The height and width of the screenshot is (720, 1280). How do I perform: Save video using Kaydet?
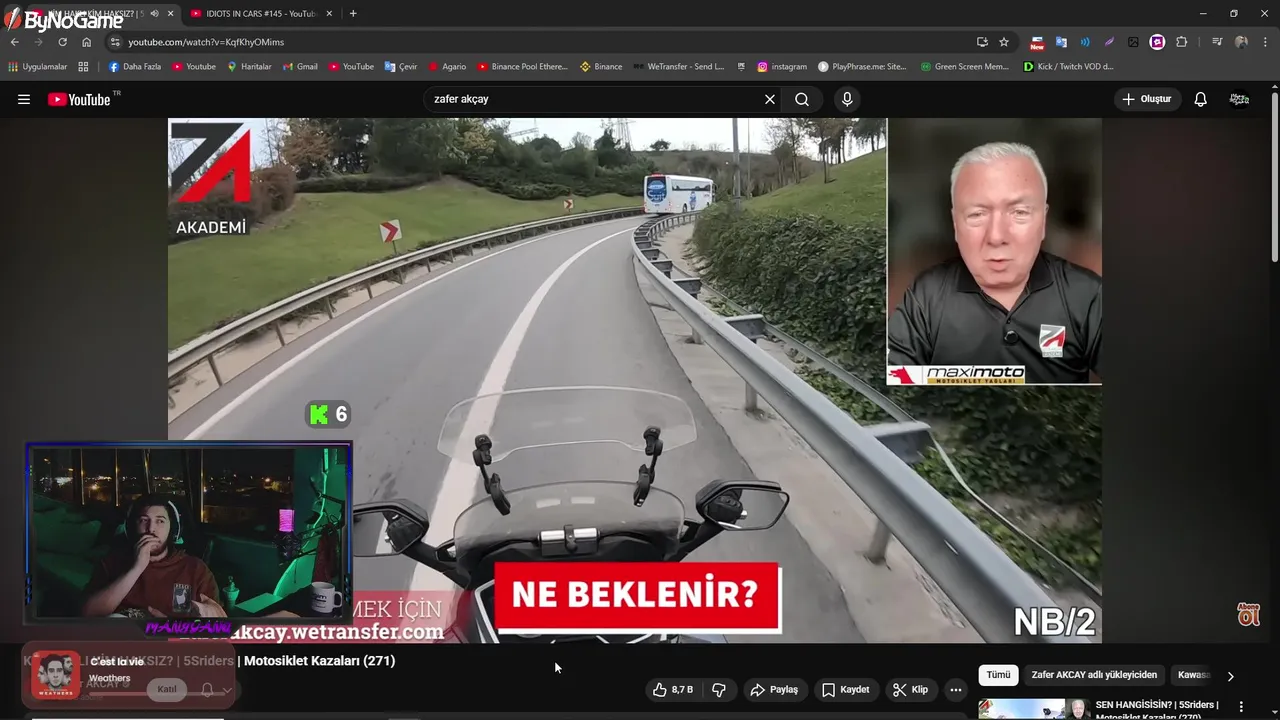[846, 689]
